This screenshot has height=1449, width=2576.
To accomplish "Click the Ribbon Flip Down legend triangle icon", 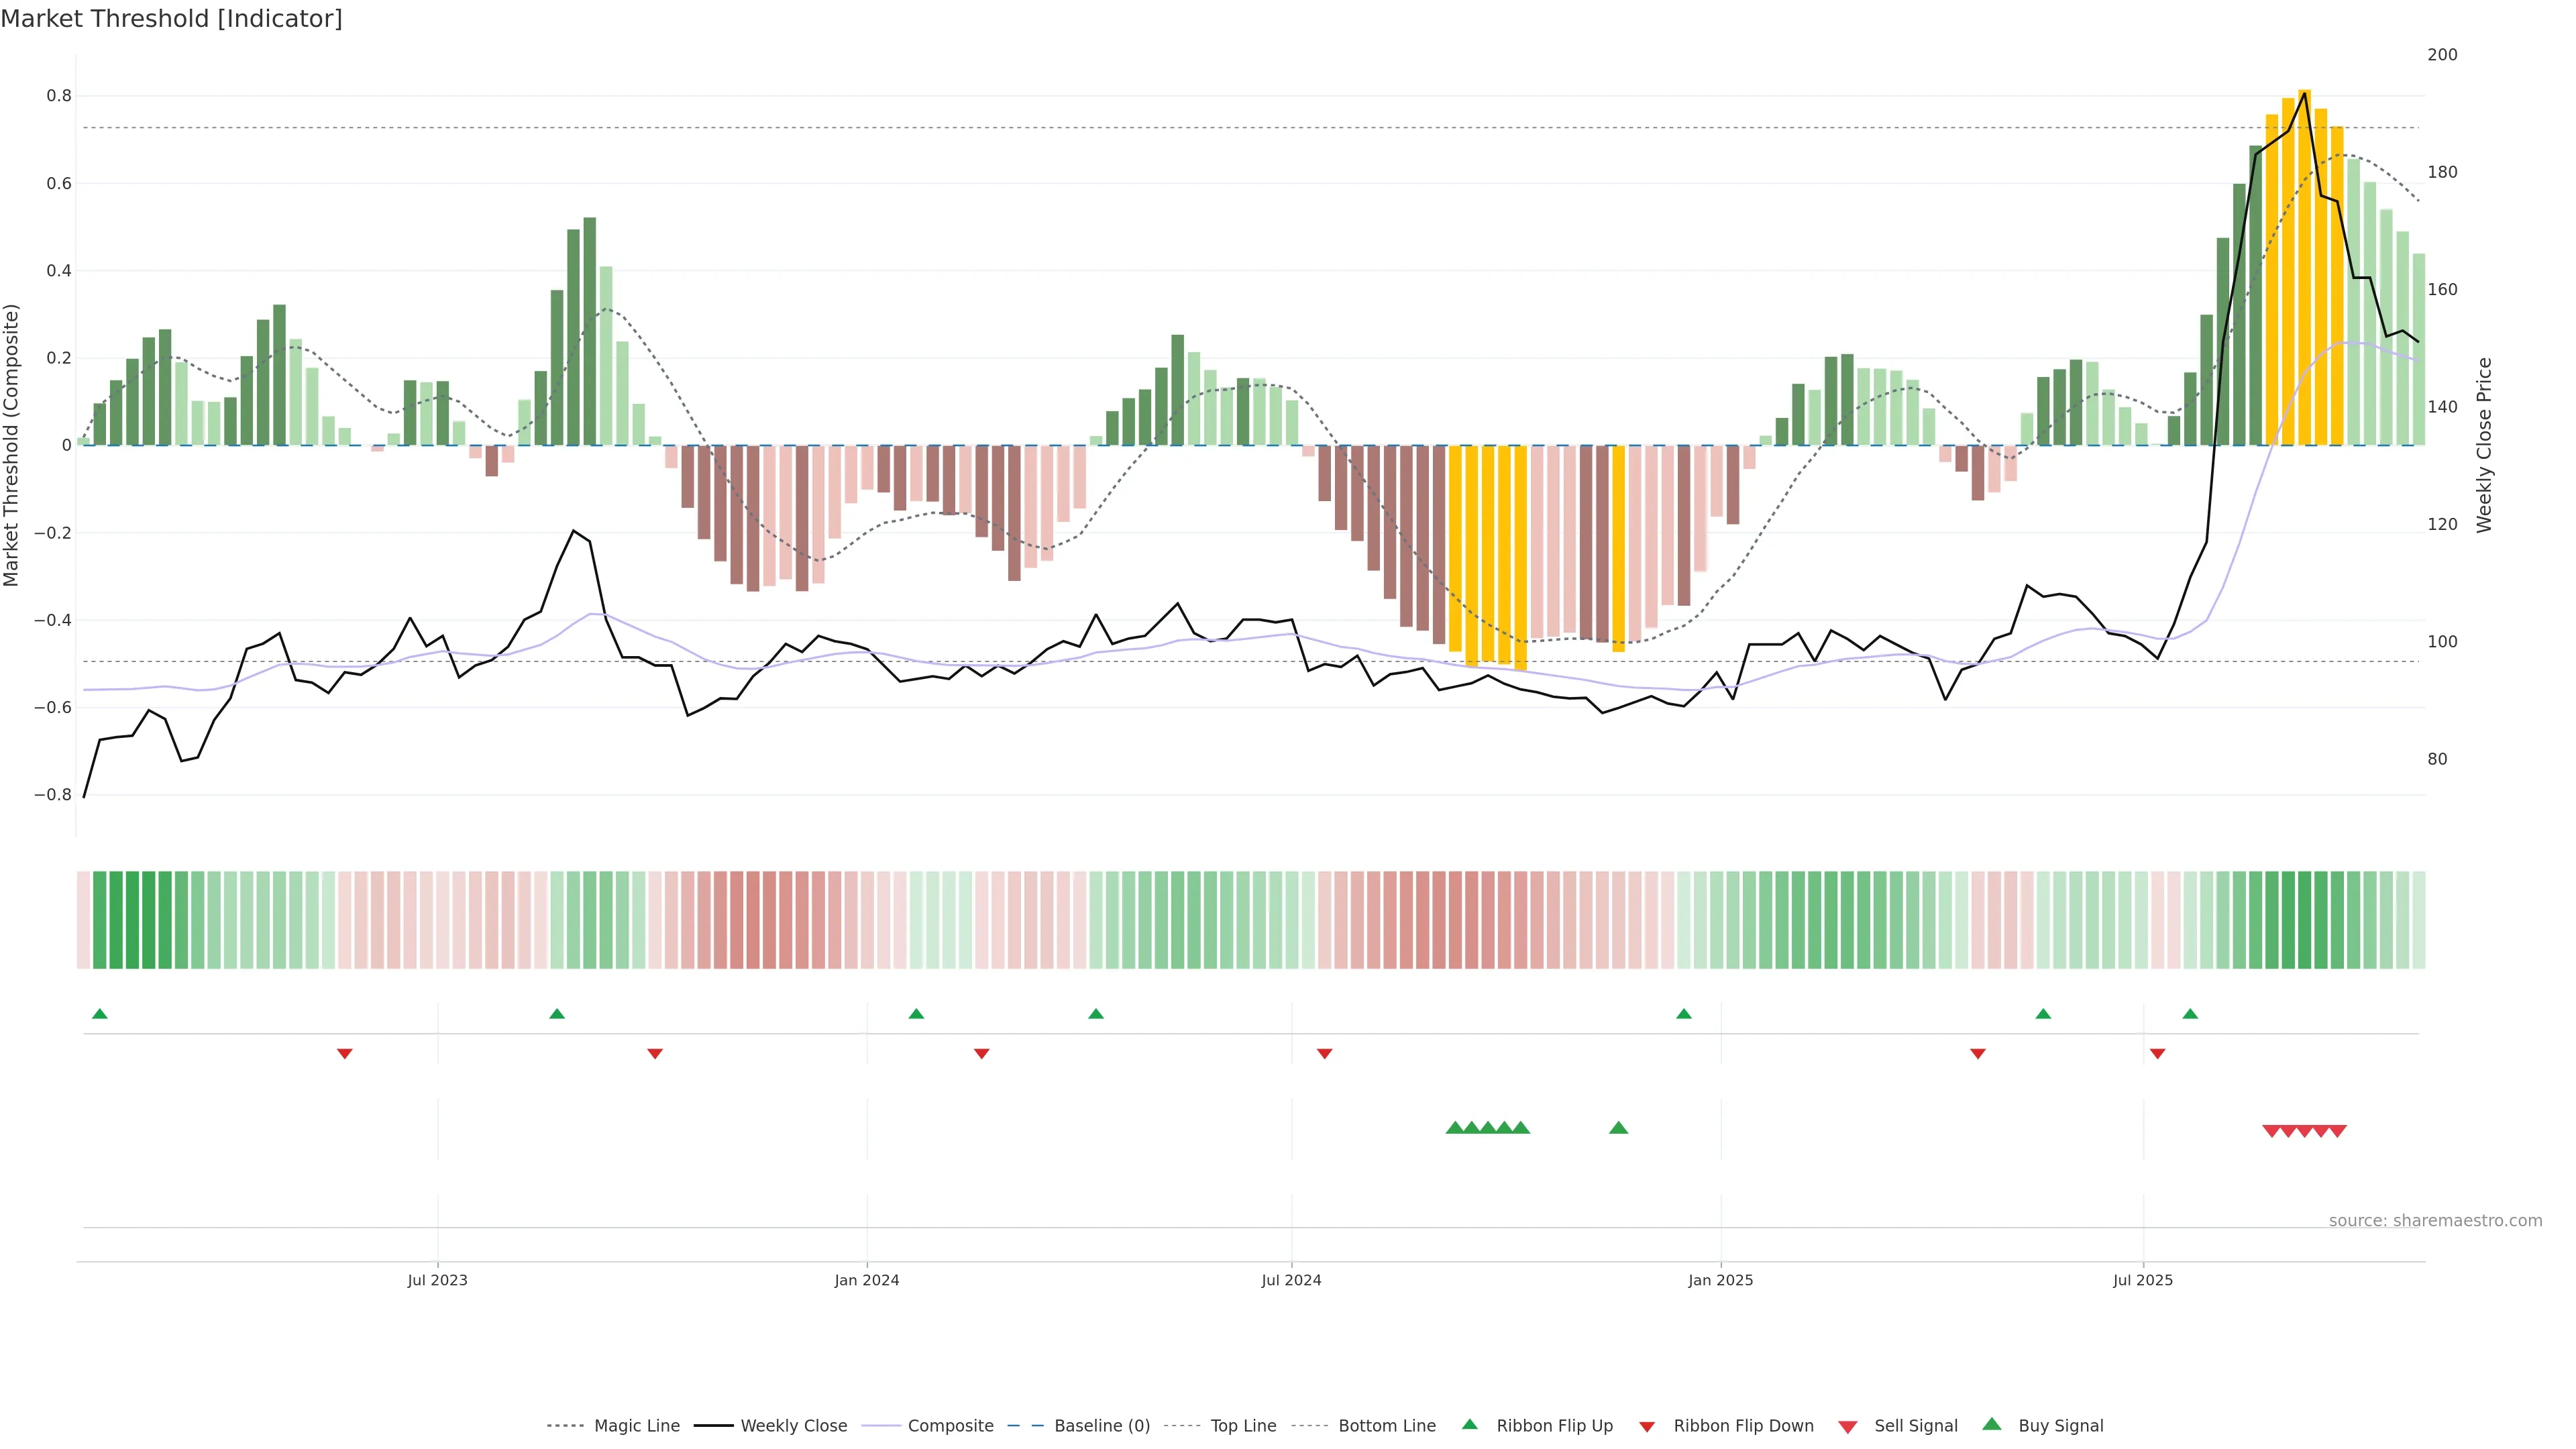I will 1647,1426.
